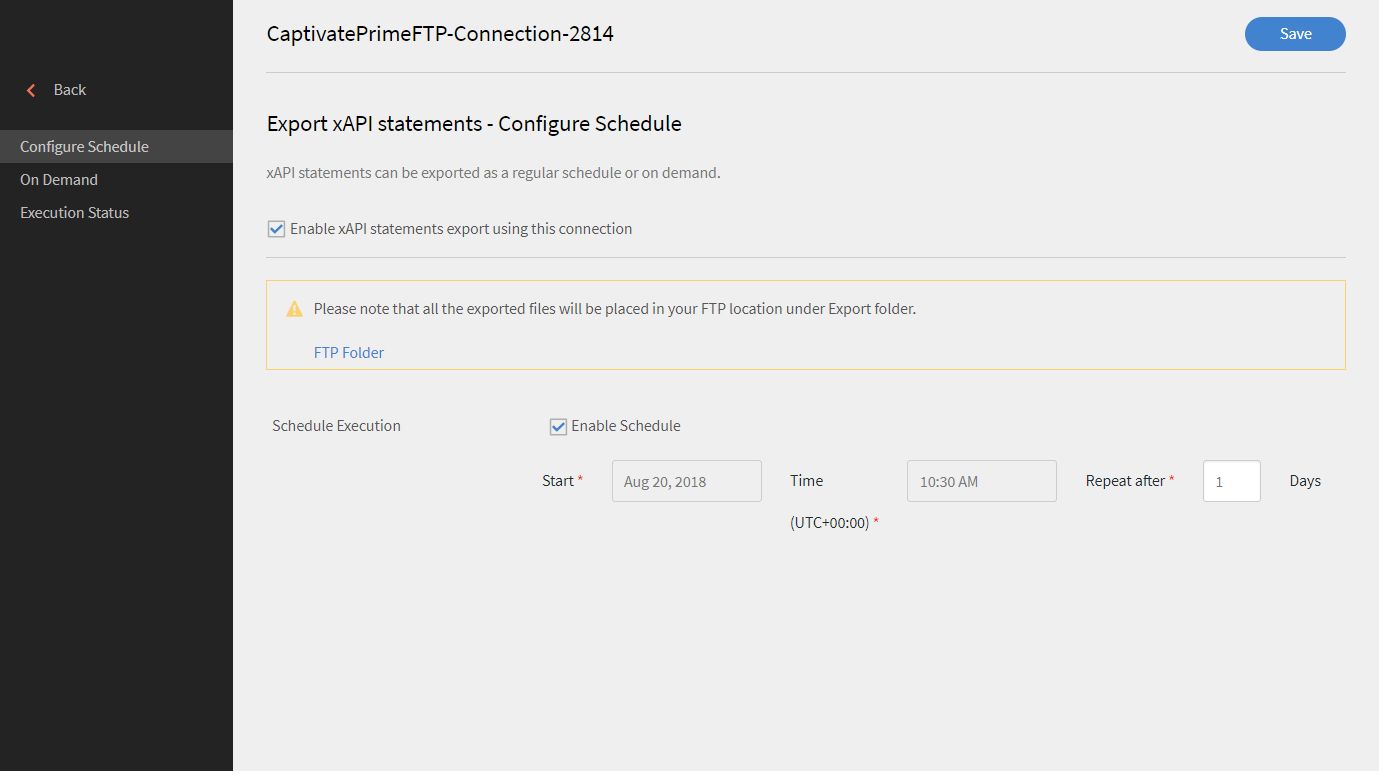Uncheck the Enable Schedule checkbox

(558, 427)
